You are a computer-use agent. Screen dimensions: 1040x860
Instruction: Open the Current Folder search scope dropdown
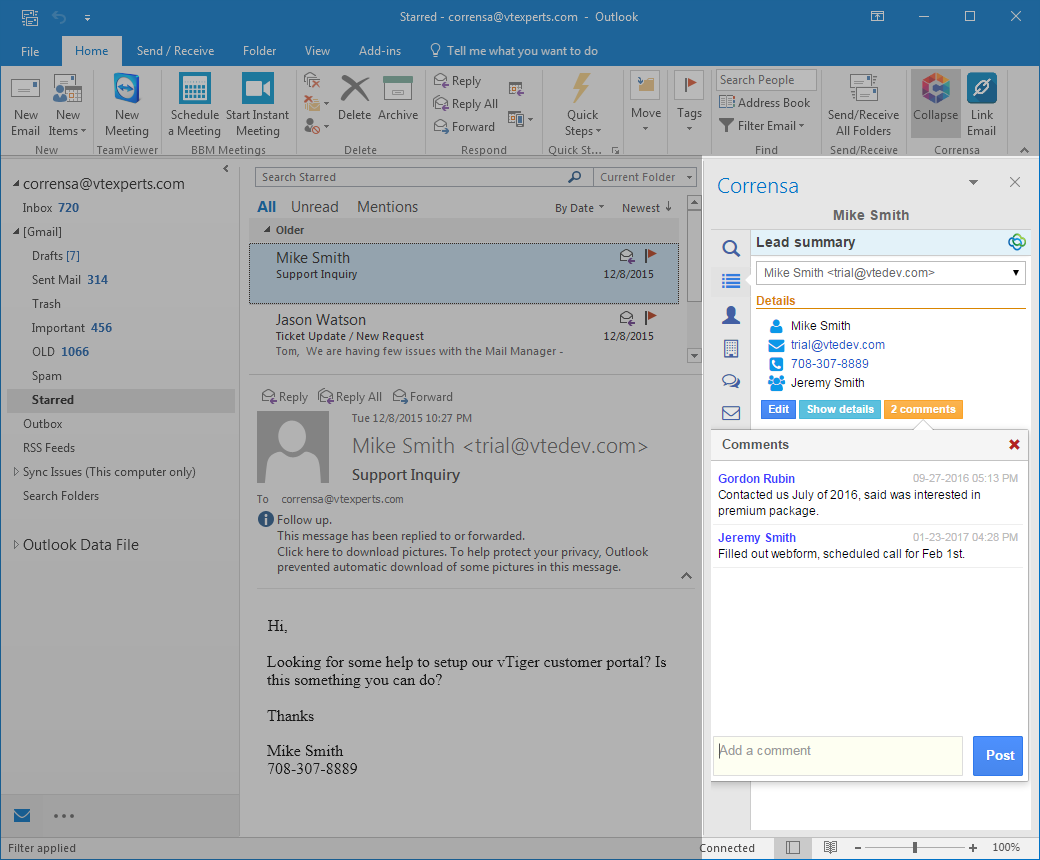(644, 177)
